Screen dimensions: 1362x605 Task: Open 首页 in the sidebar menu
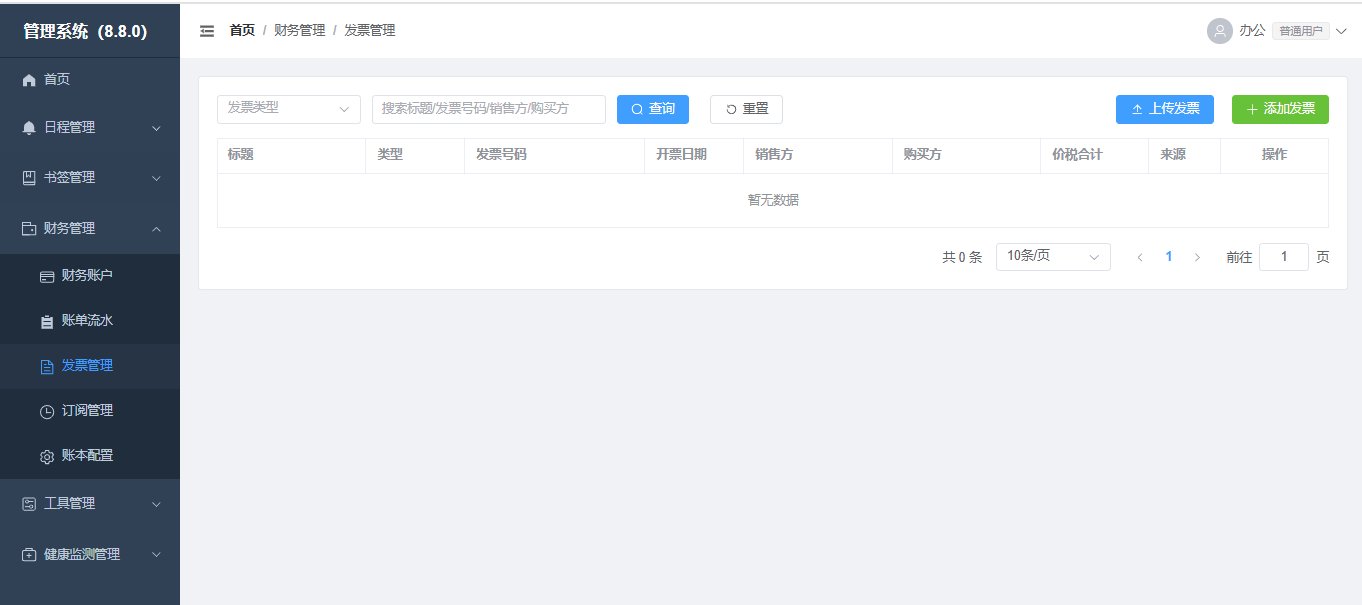click(x=90, y=80)
